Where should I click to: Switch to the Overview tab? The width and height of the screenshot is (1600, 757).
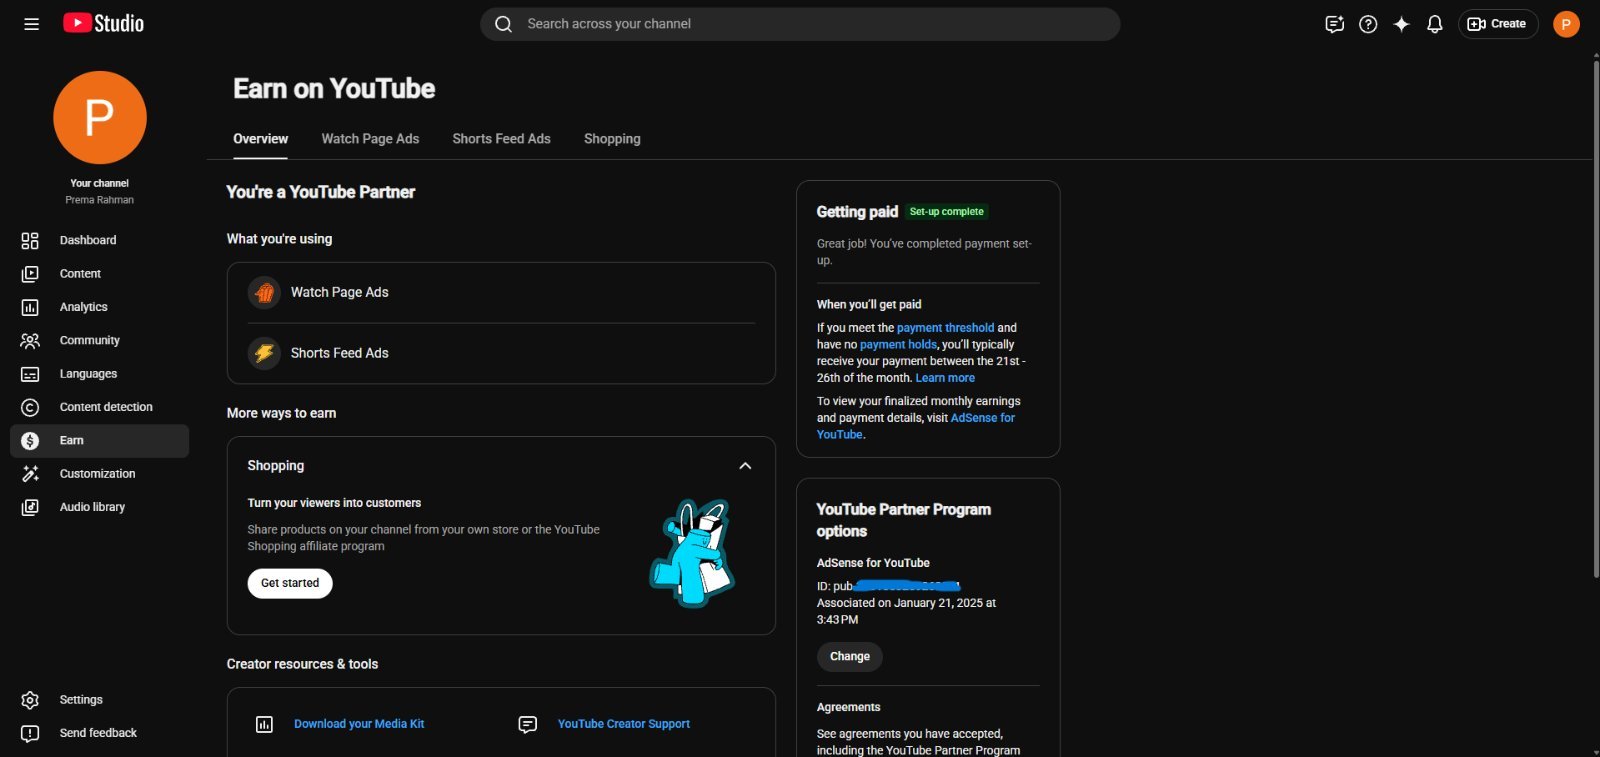click(260, 139)
